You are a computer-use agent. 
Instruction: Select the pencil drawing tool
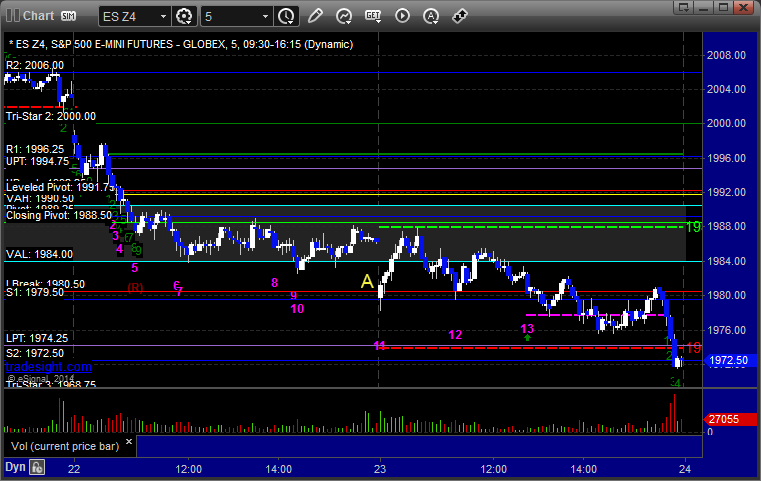315,16
